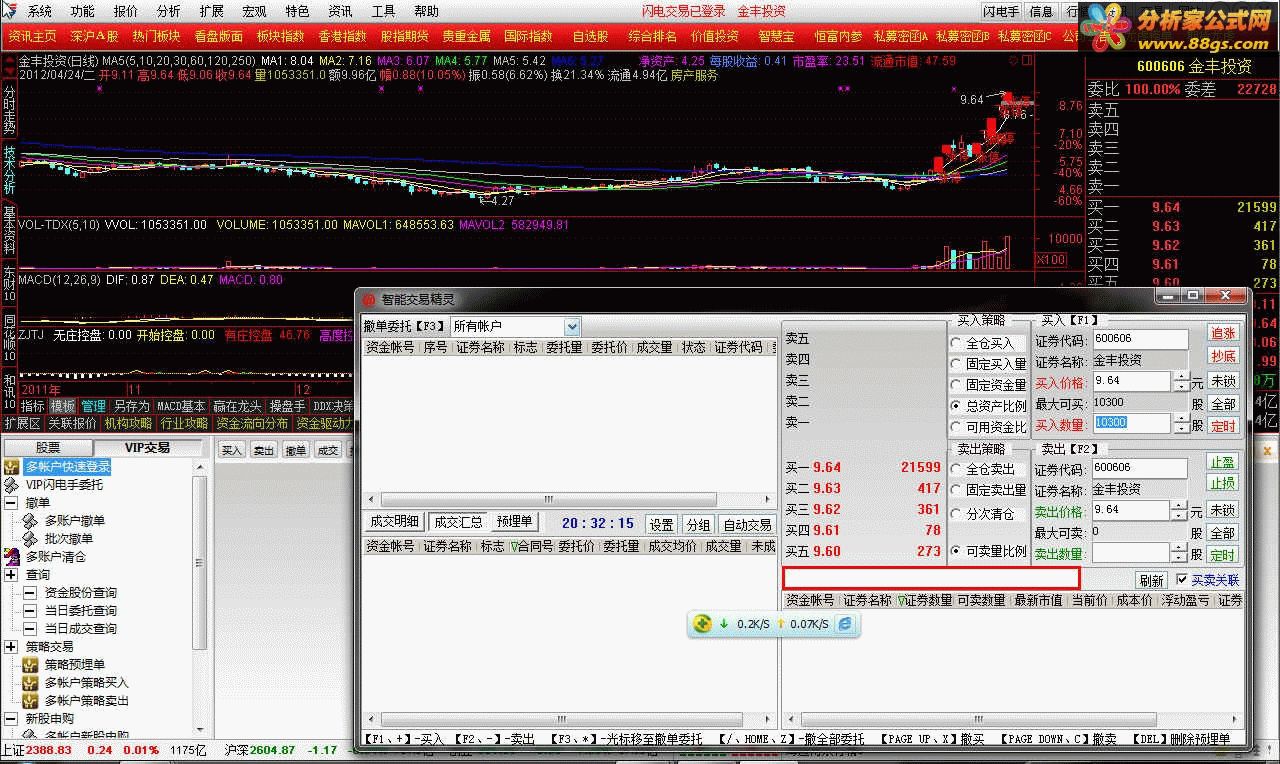Image resolution: width=1280 pixels, height=764 pixels.
Task: Click the 刷新 button
Action: coord(1151,580)
